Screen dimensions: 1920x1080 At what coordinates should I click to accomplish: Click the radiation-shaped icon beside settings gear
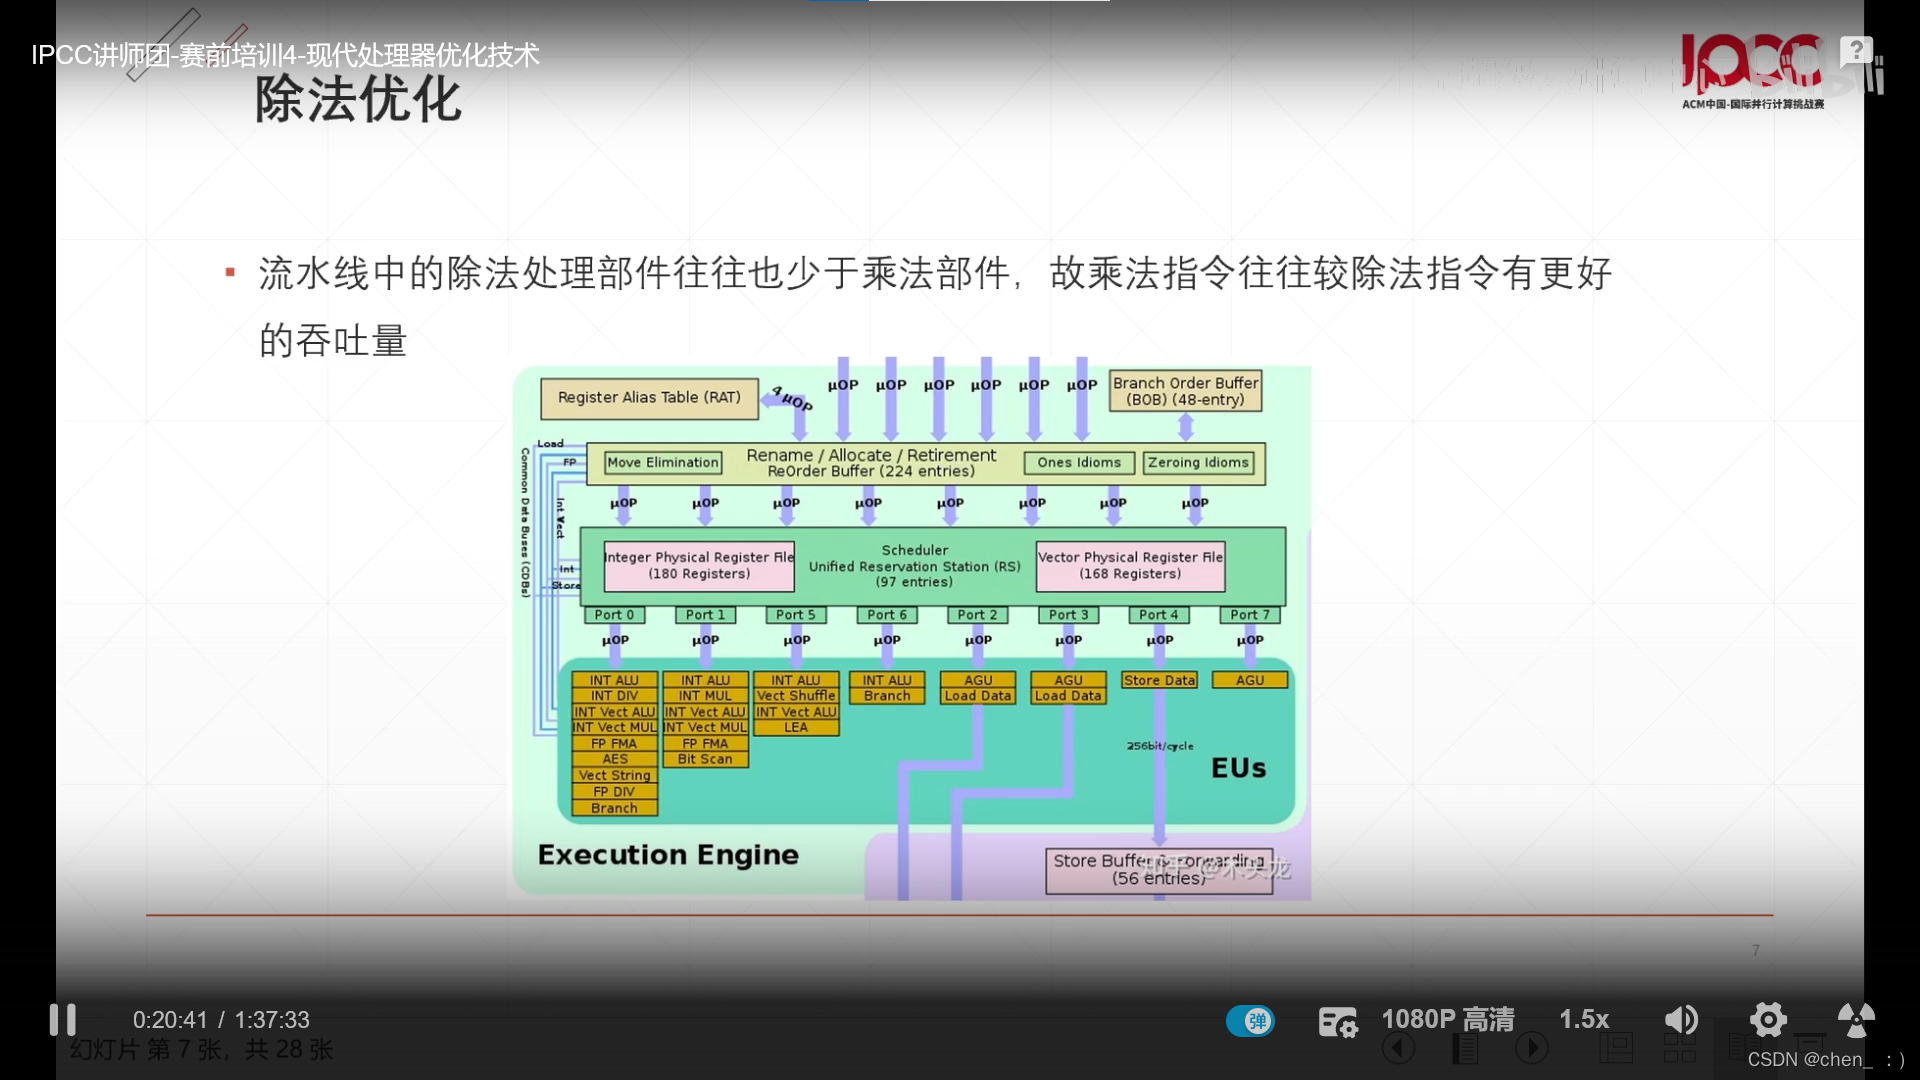click(1856, 1020)
